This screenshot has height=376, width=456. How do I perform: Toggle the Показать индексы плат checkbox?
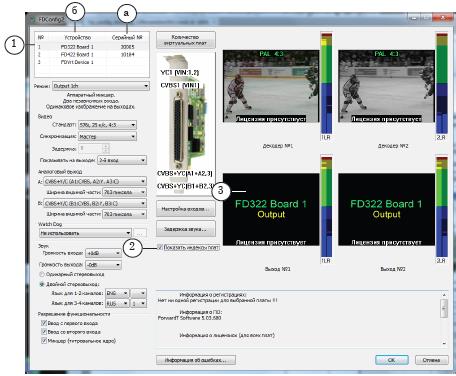(160, 247)
